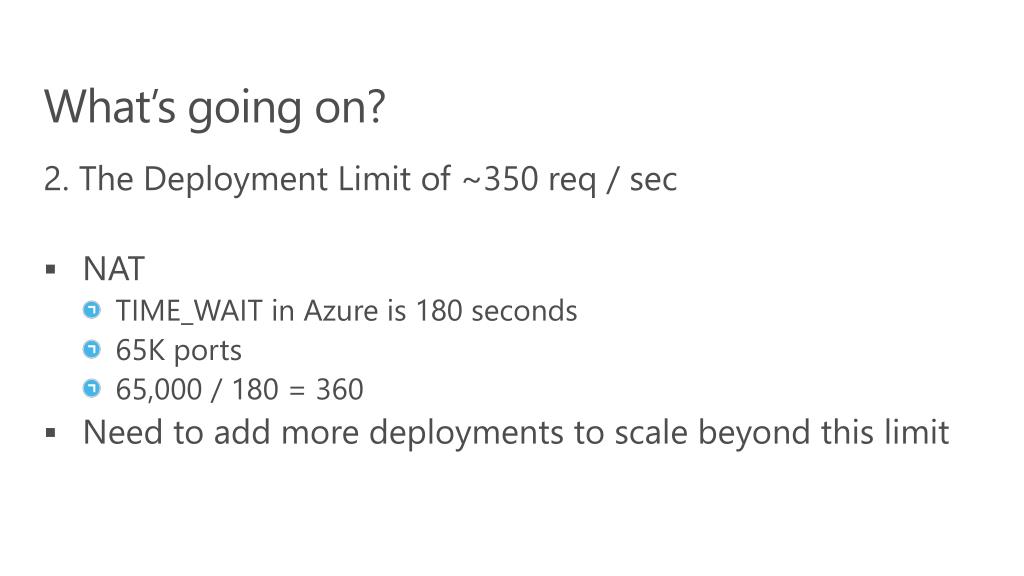Screen dimensions: 1024x576
Task: Click the square bullet next to NAT
Action: coord(51,269)
